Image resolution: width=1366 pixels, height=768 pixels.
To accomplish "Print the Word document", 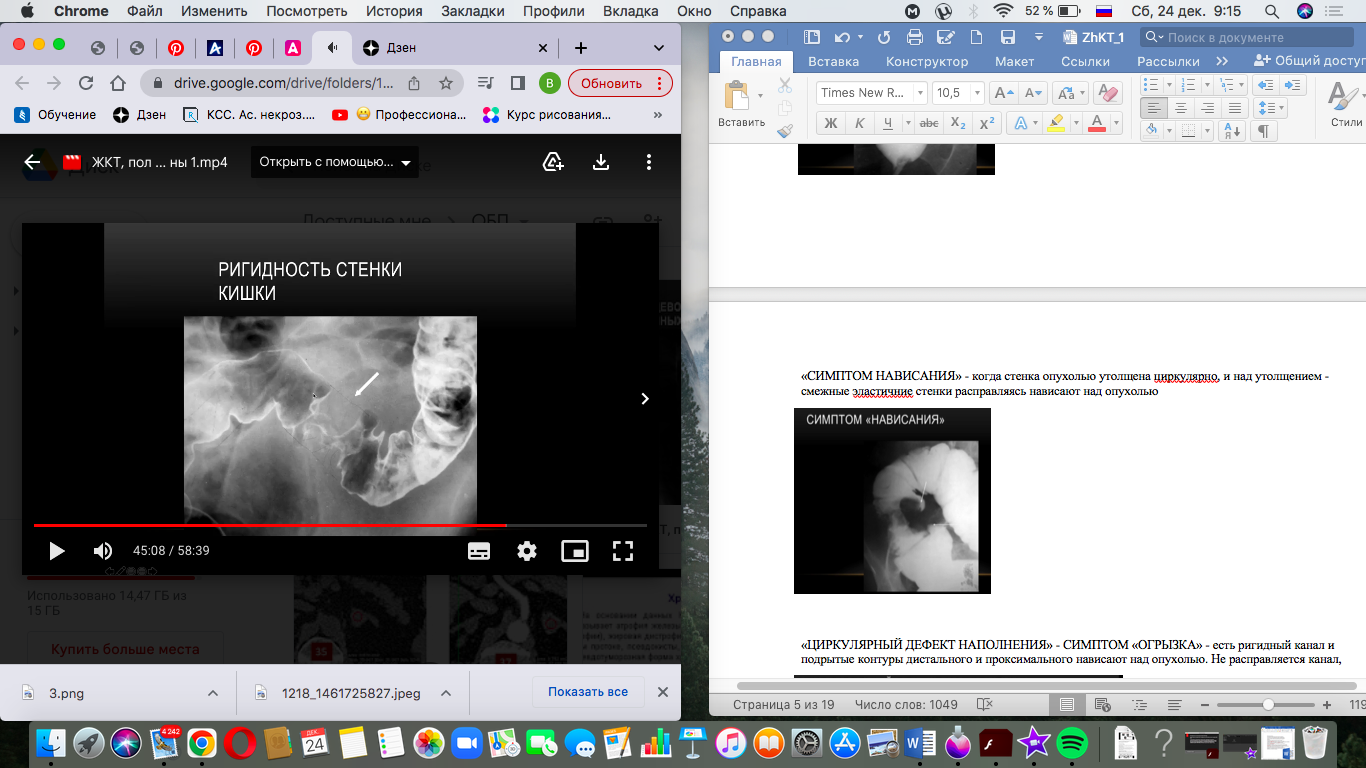I will click(914, 38).
